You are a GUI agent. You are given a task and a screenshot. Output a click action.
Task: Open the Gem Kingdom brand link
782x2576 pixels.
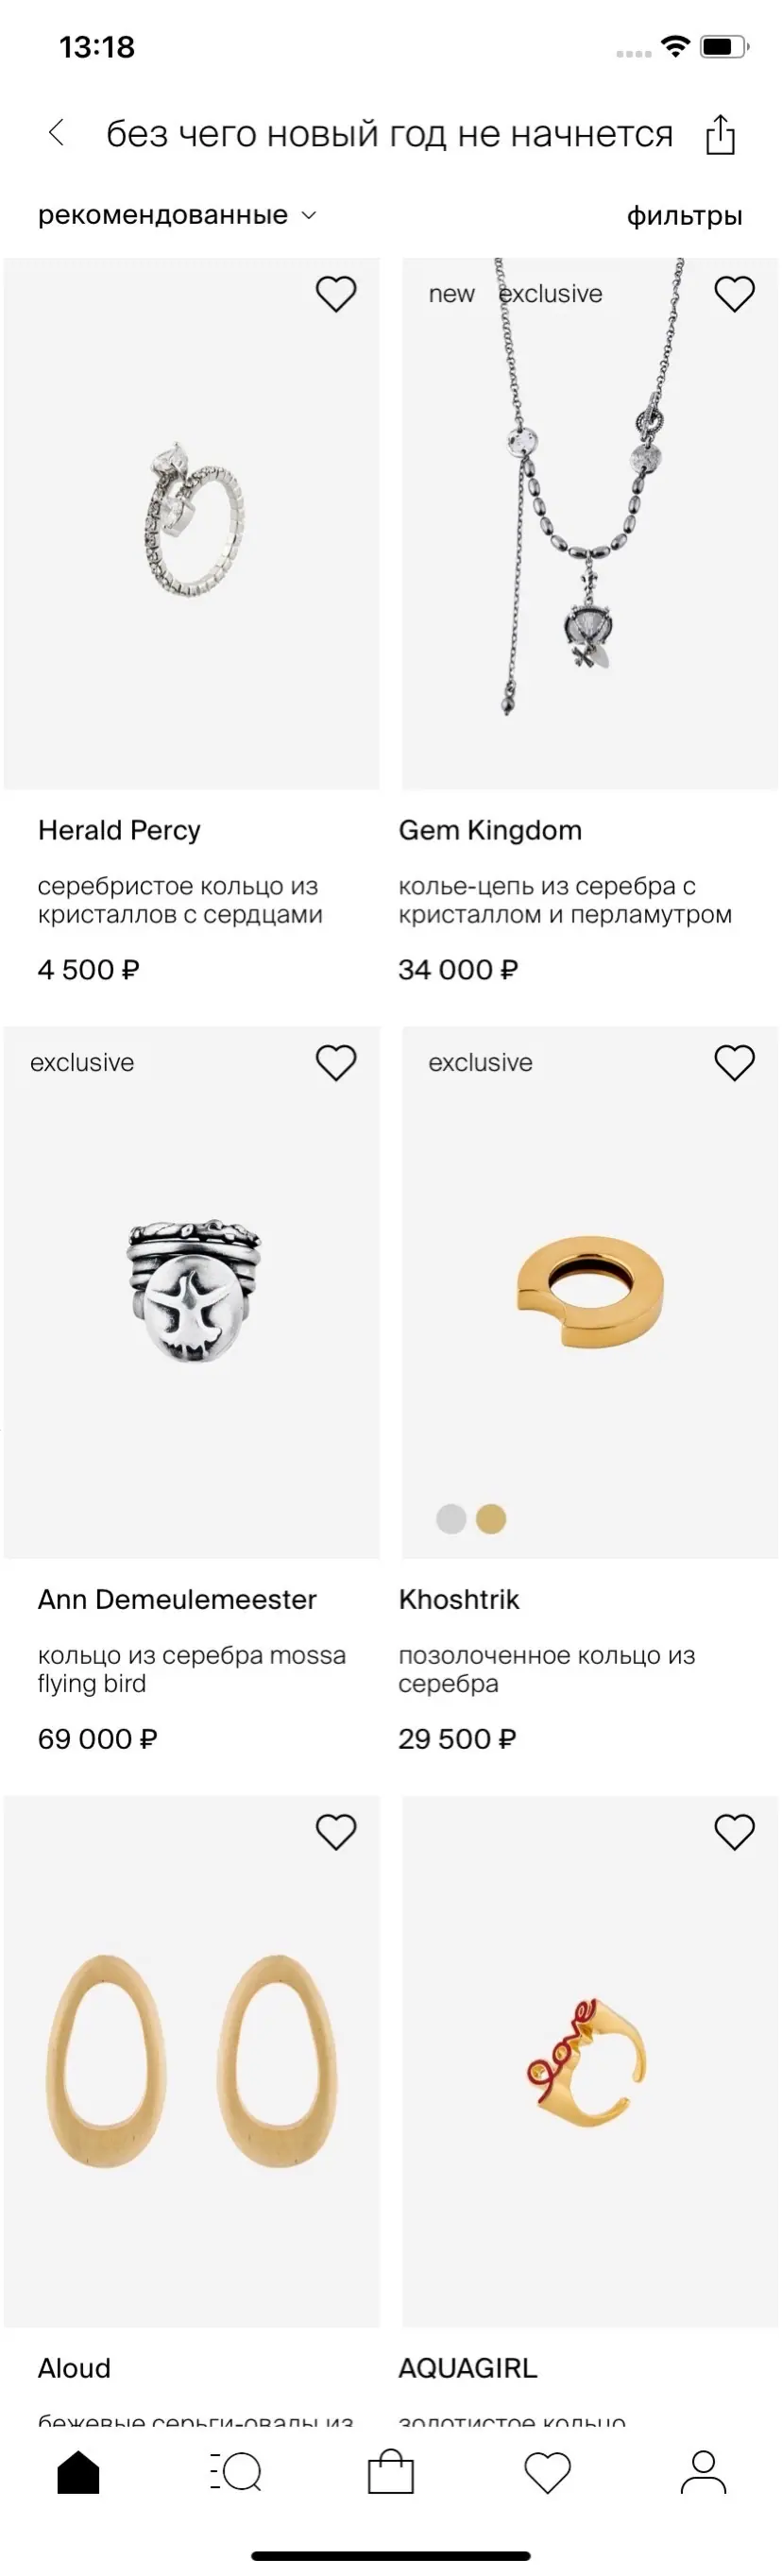click(x=490, y=830)
